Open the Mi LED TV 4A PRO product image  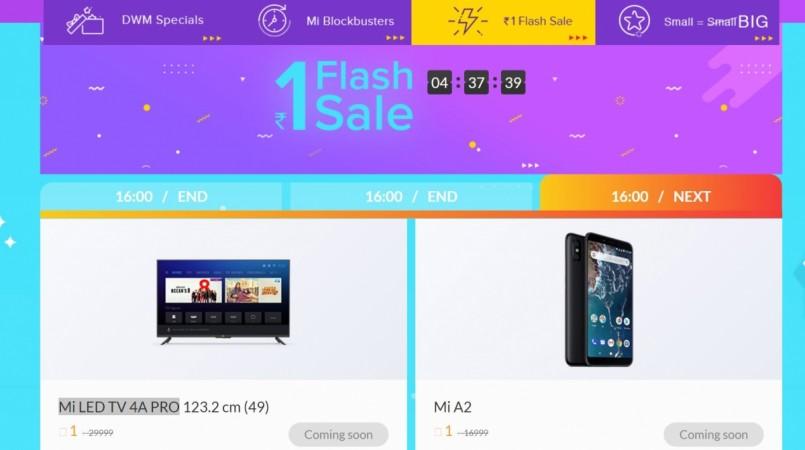223,302
